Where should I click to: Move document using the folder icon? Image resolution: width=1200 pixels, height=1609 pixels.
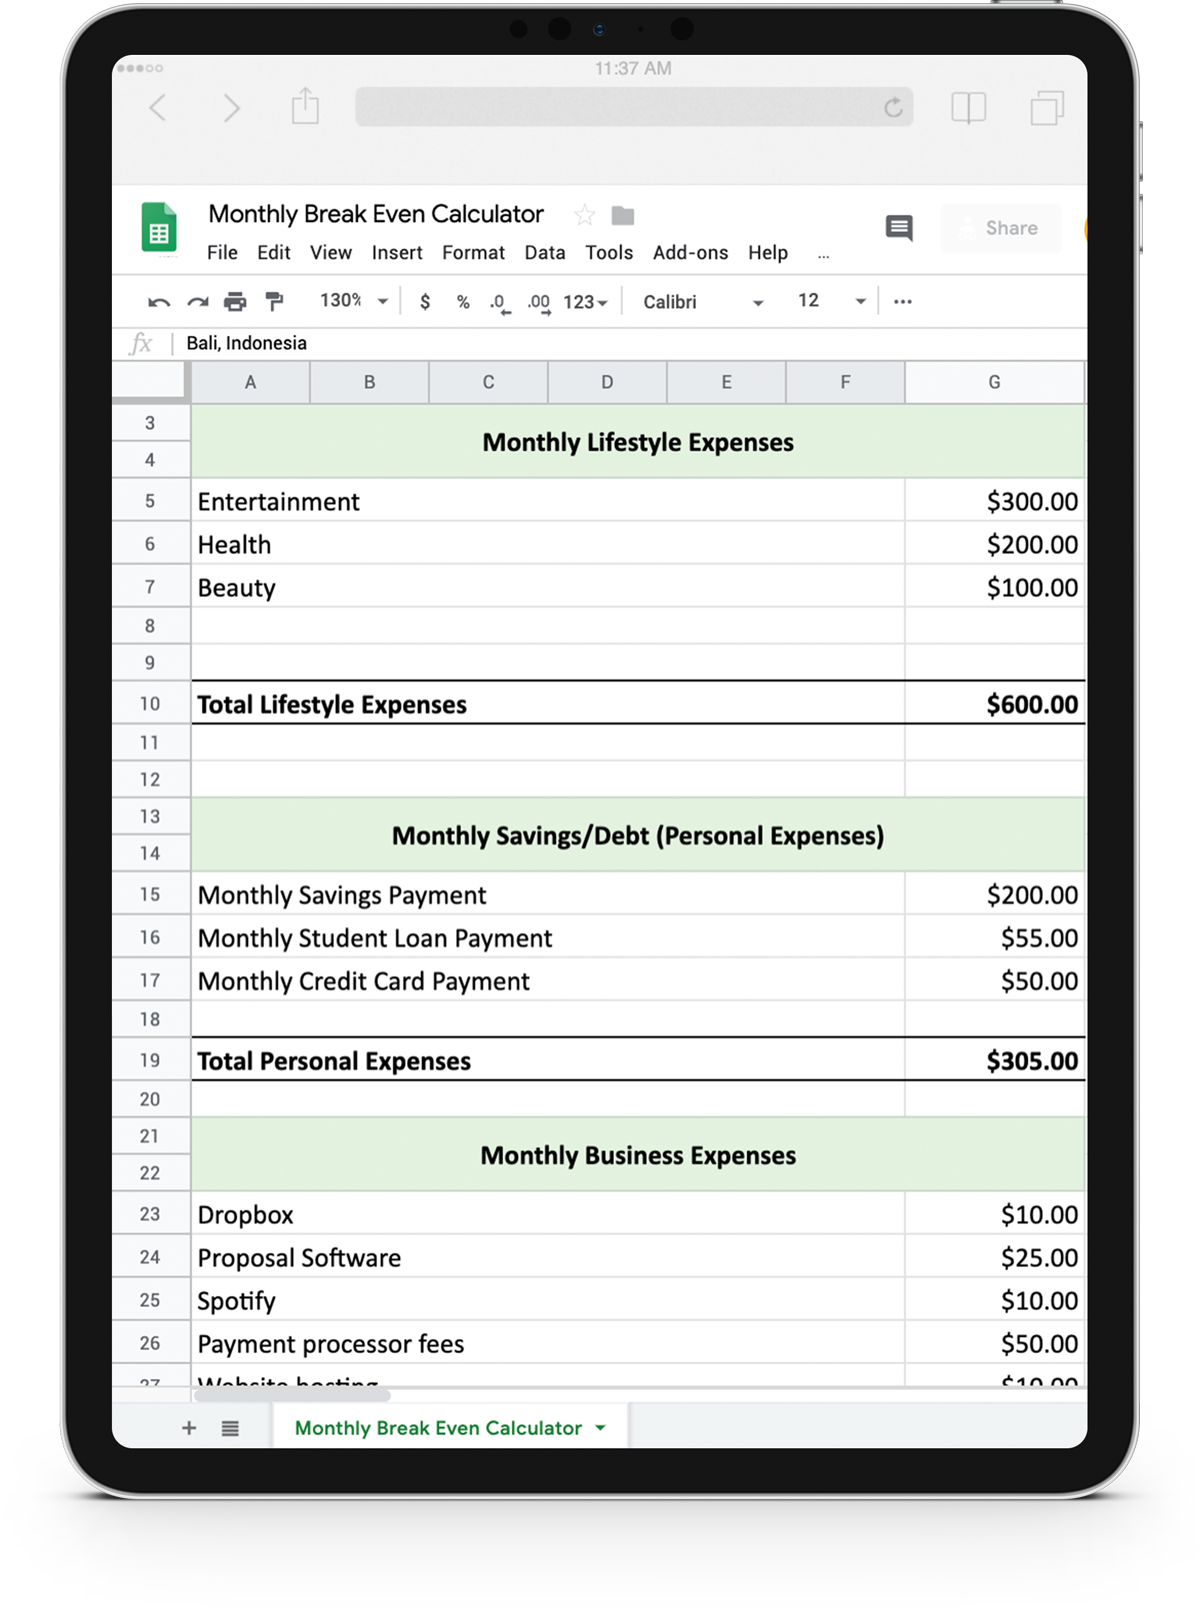point(623,215)
